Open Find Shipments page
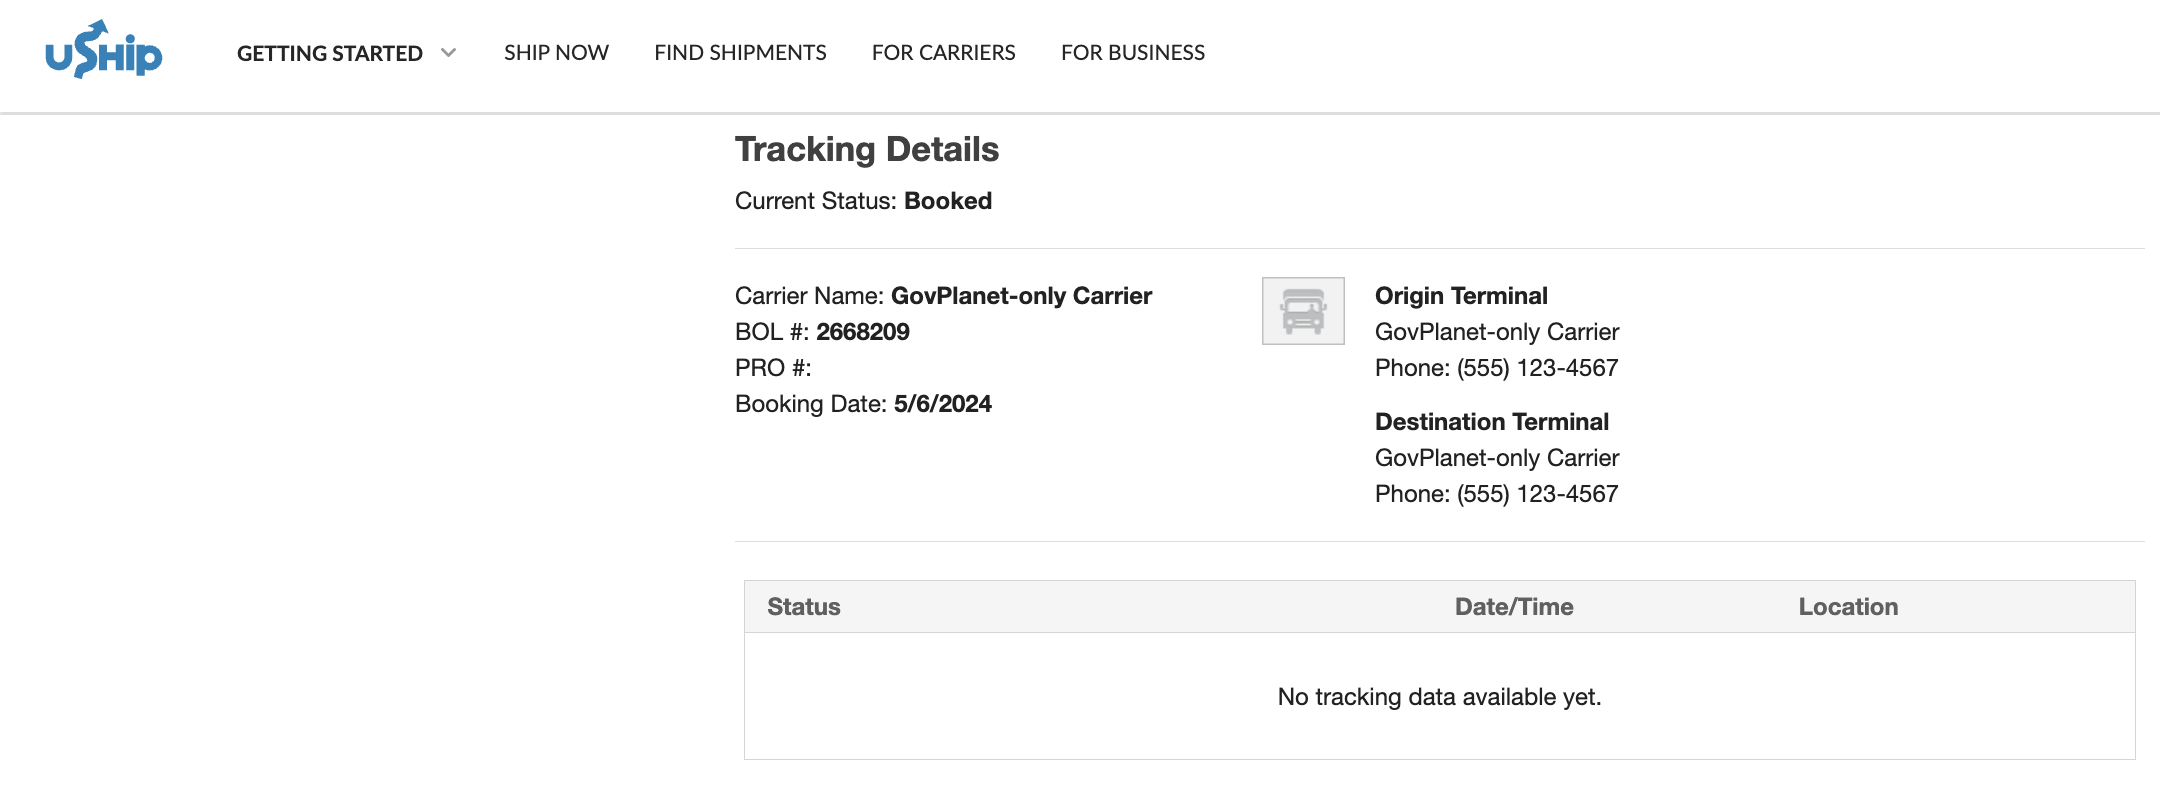 click(x=740, y=53)
